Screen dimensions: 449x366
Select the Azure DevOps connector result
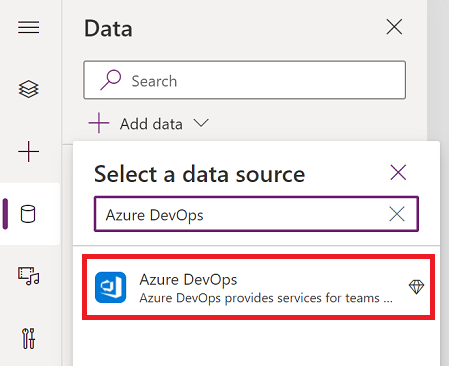point(258,287)
